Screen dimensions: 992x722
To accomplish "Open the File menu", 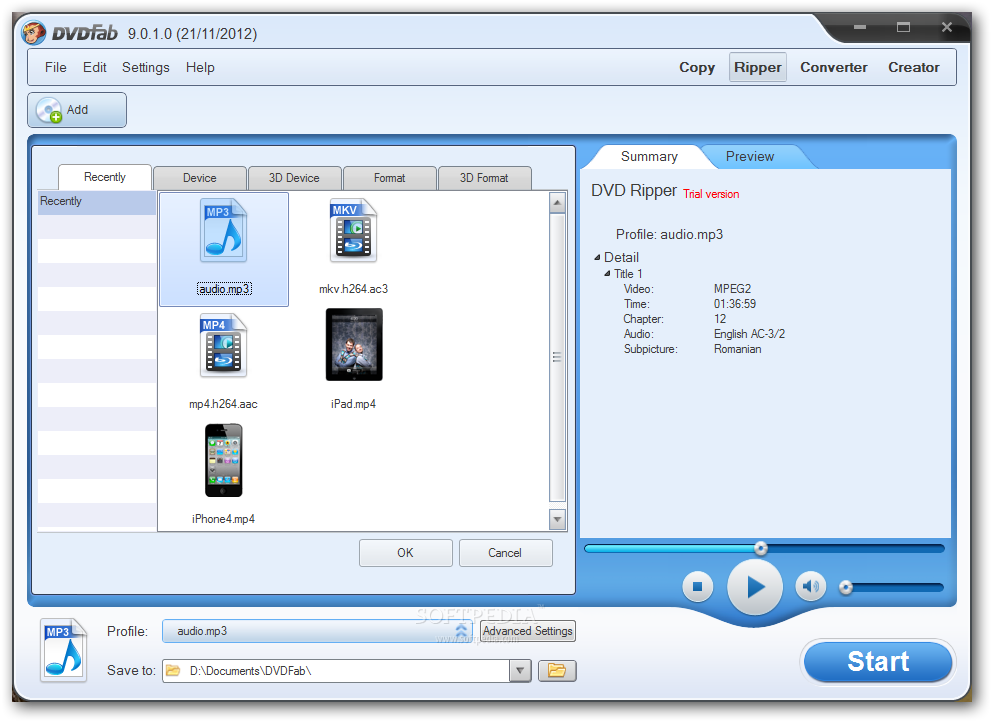I will 56,68.
